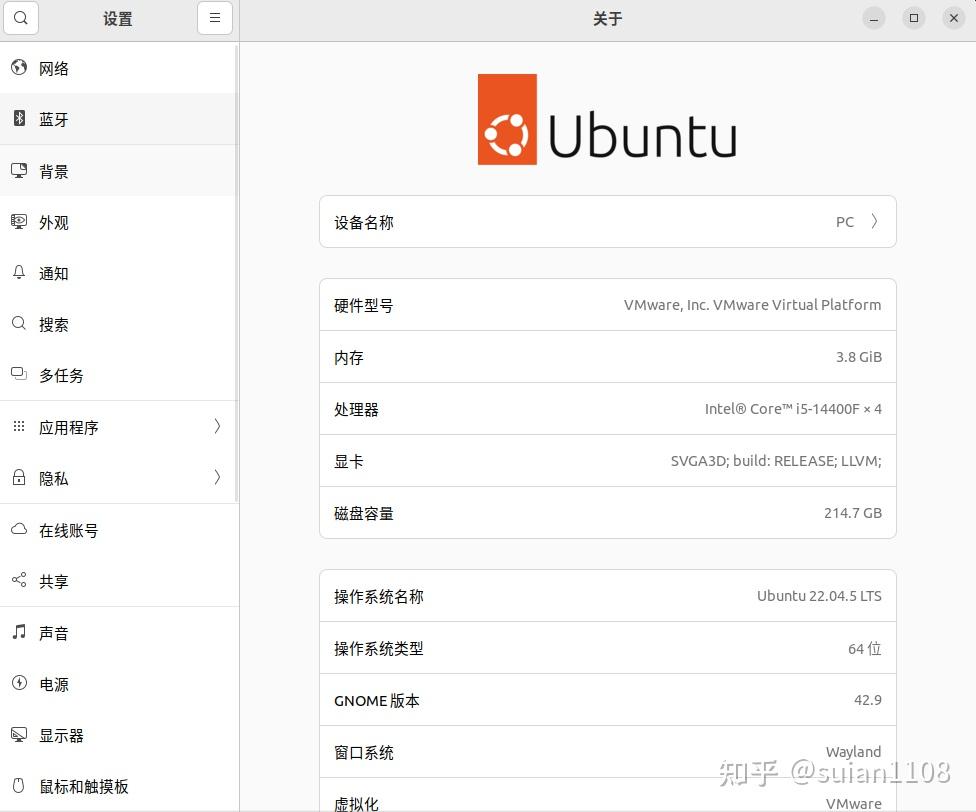This screenshot has width=976, height=812.
Task: Click OS name value Ubuntu 22.04.5 LTS
Action: [x=819, y=595]
